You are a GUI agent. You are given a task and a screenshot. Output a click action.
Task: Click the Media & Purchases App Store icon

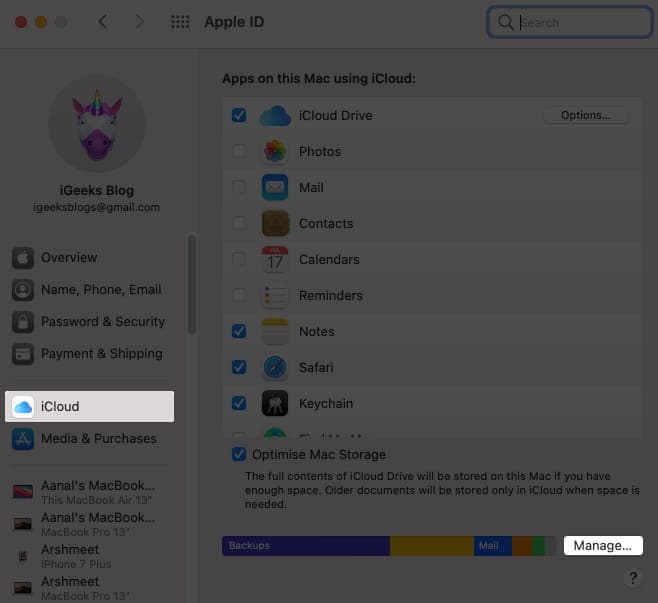click(23, 439)
